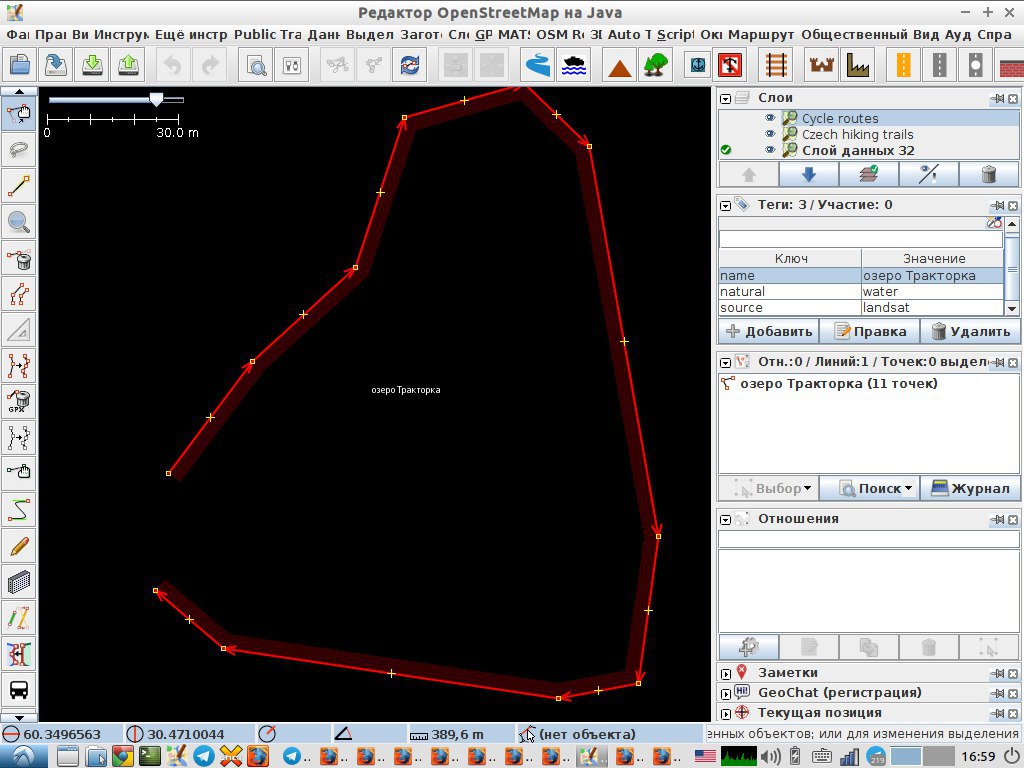Pin the GeoChat panel

pyautogui.click(x=997, y=694)
